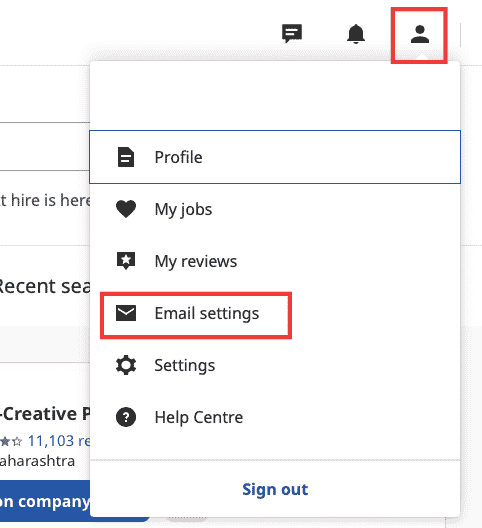482x528 pixels.
Task: Select My jobs in the menu
Action: point(275,209)
